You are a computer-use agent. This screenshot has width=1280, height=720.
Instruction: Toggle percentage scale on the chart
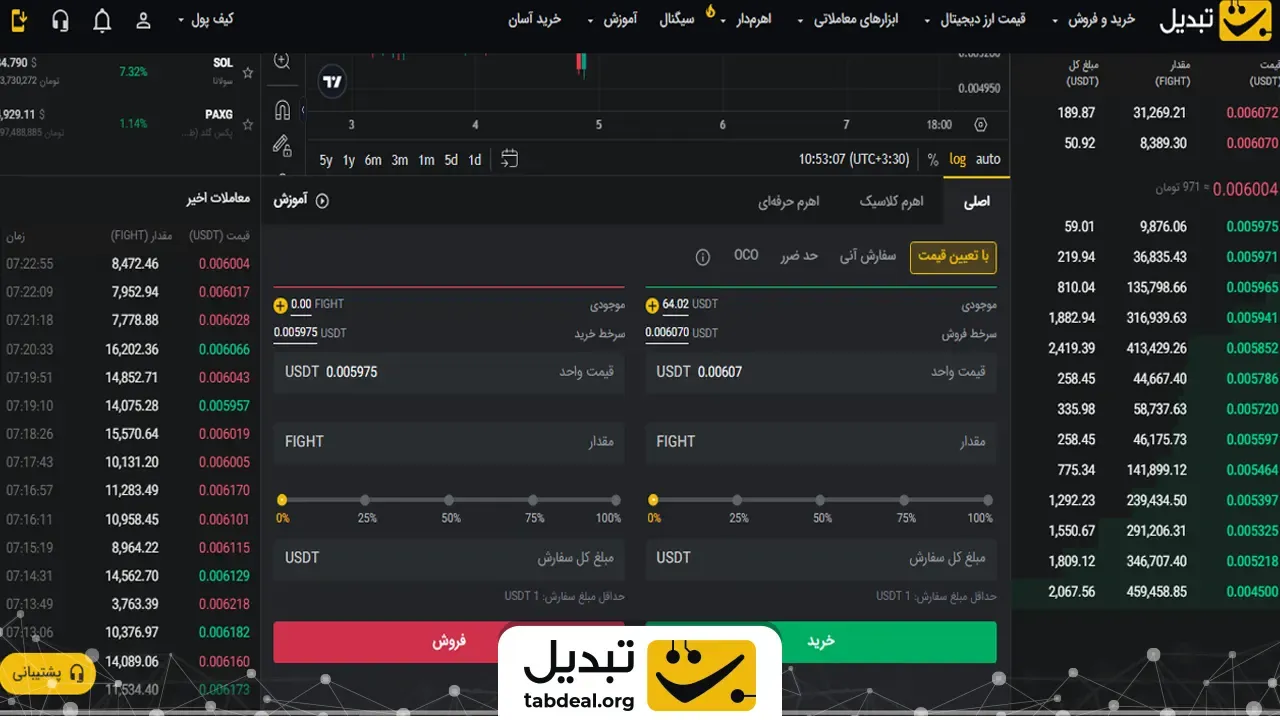pyautogui.click(x=933, y=159)
